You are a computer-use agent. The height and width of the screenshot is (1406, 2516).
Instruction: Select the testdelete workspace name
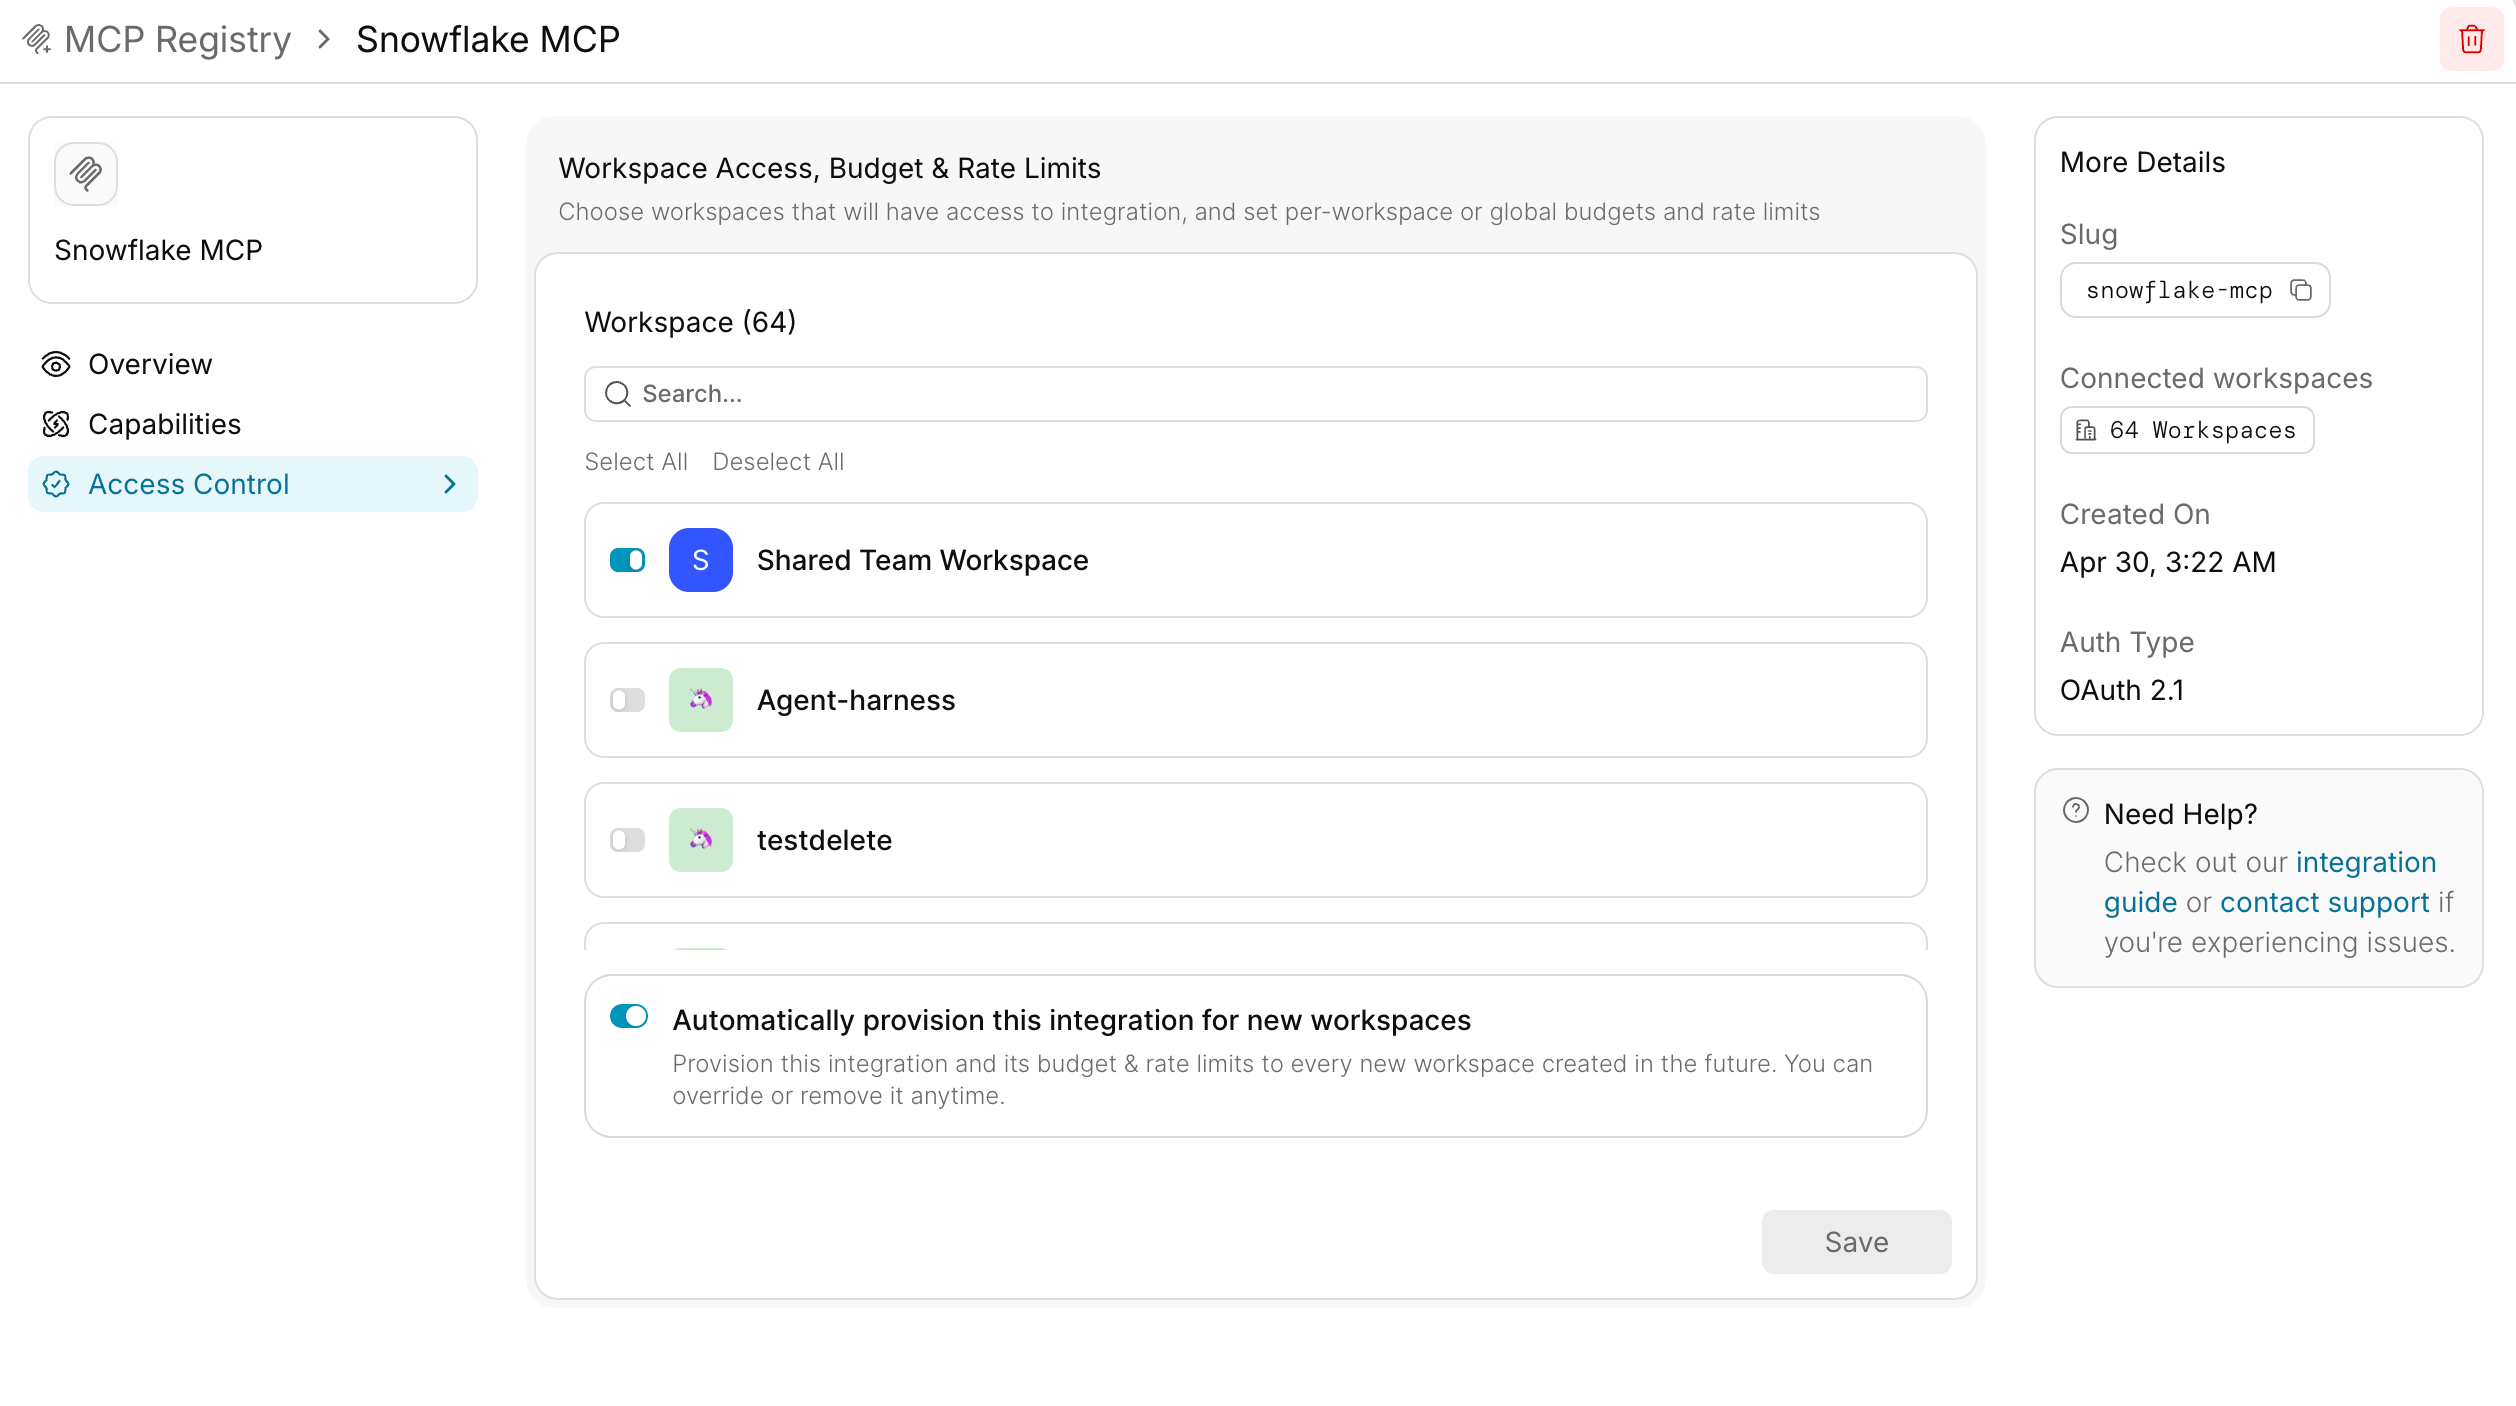click(824, 840)
